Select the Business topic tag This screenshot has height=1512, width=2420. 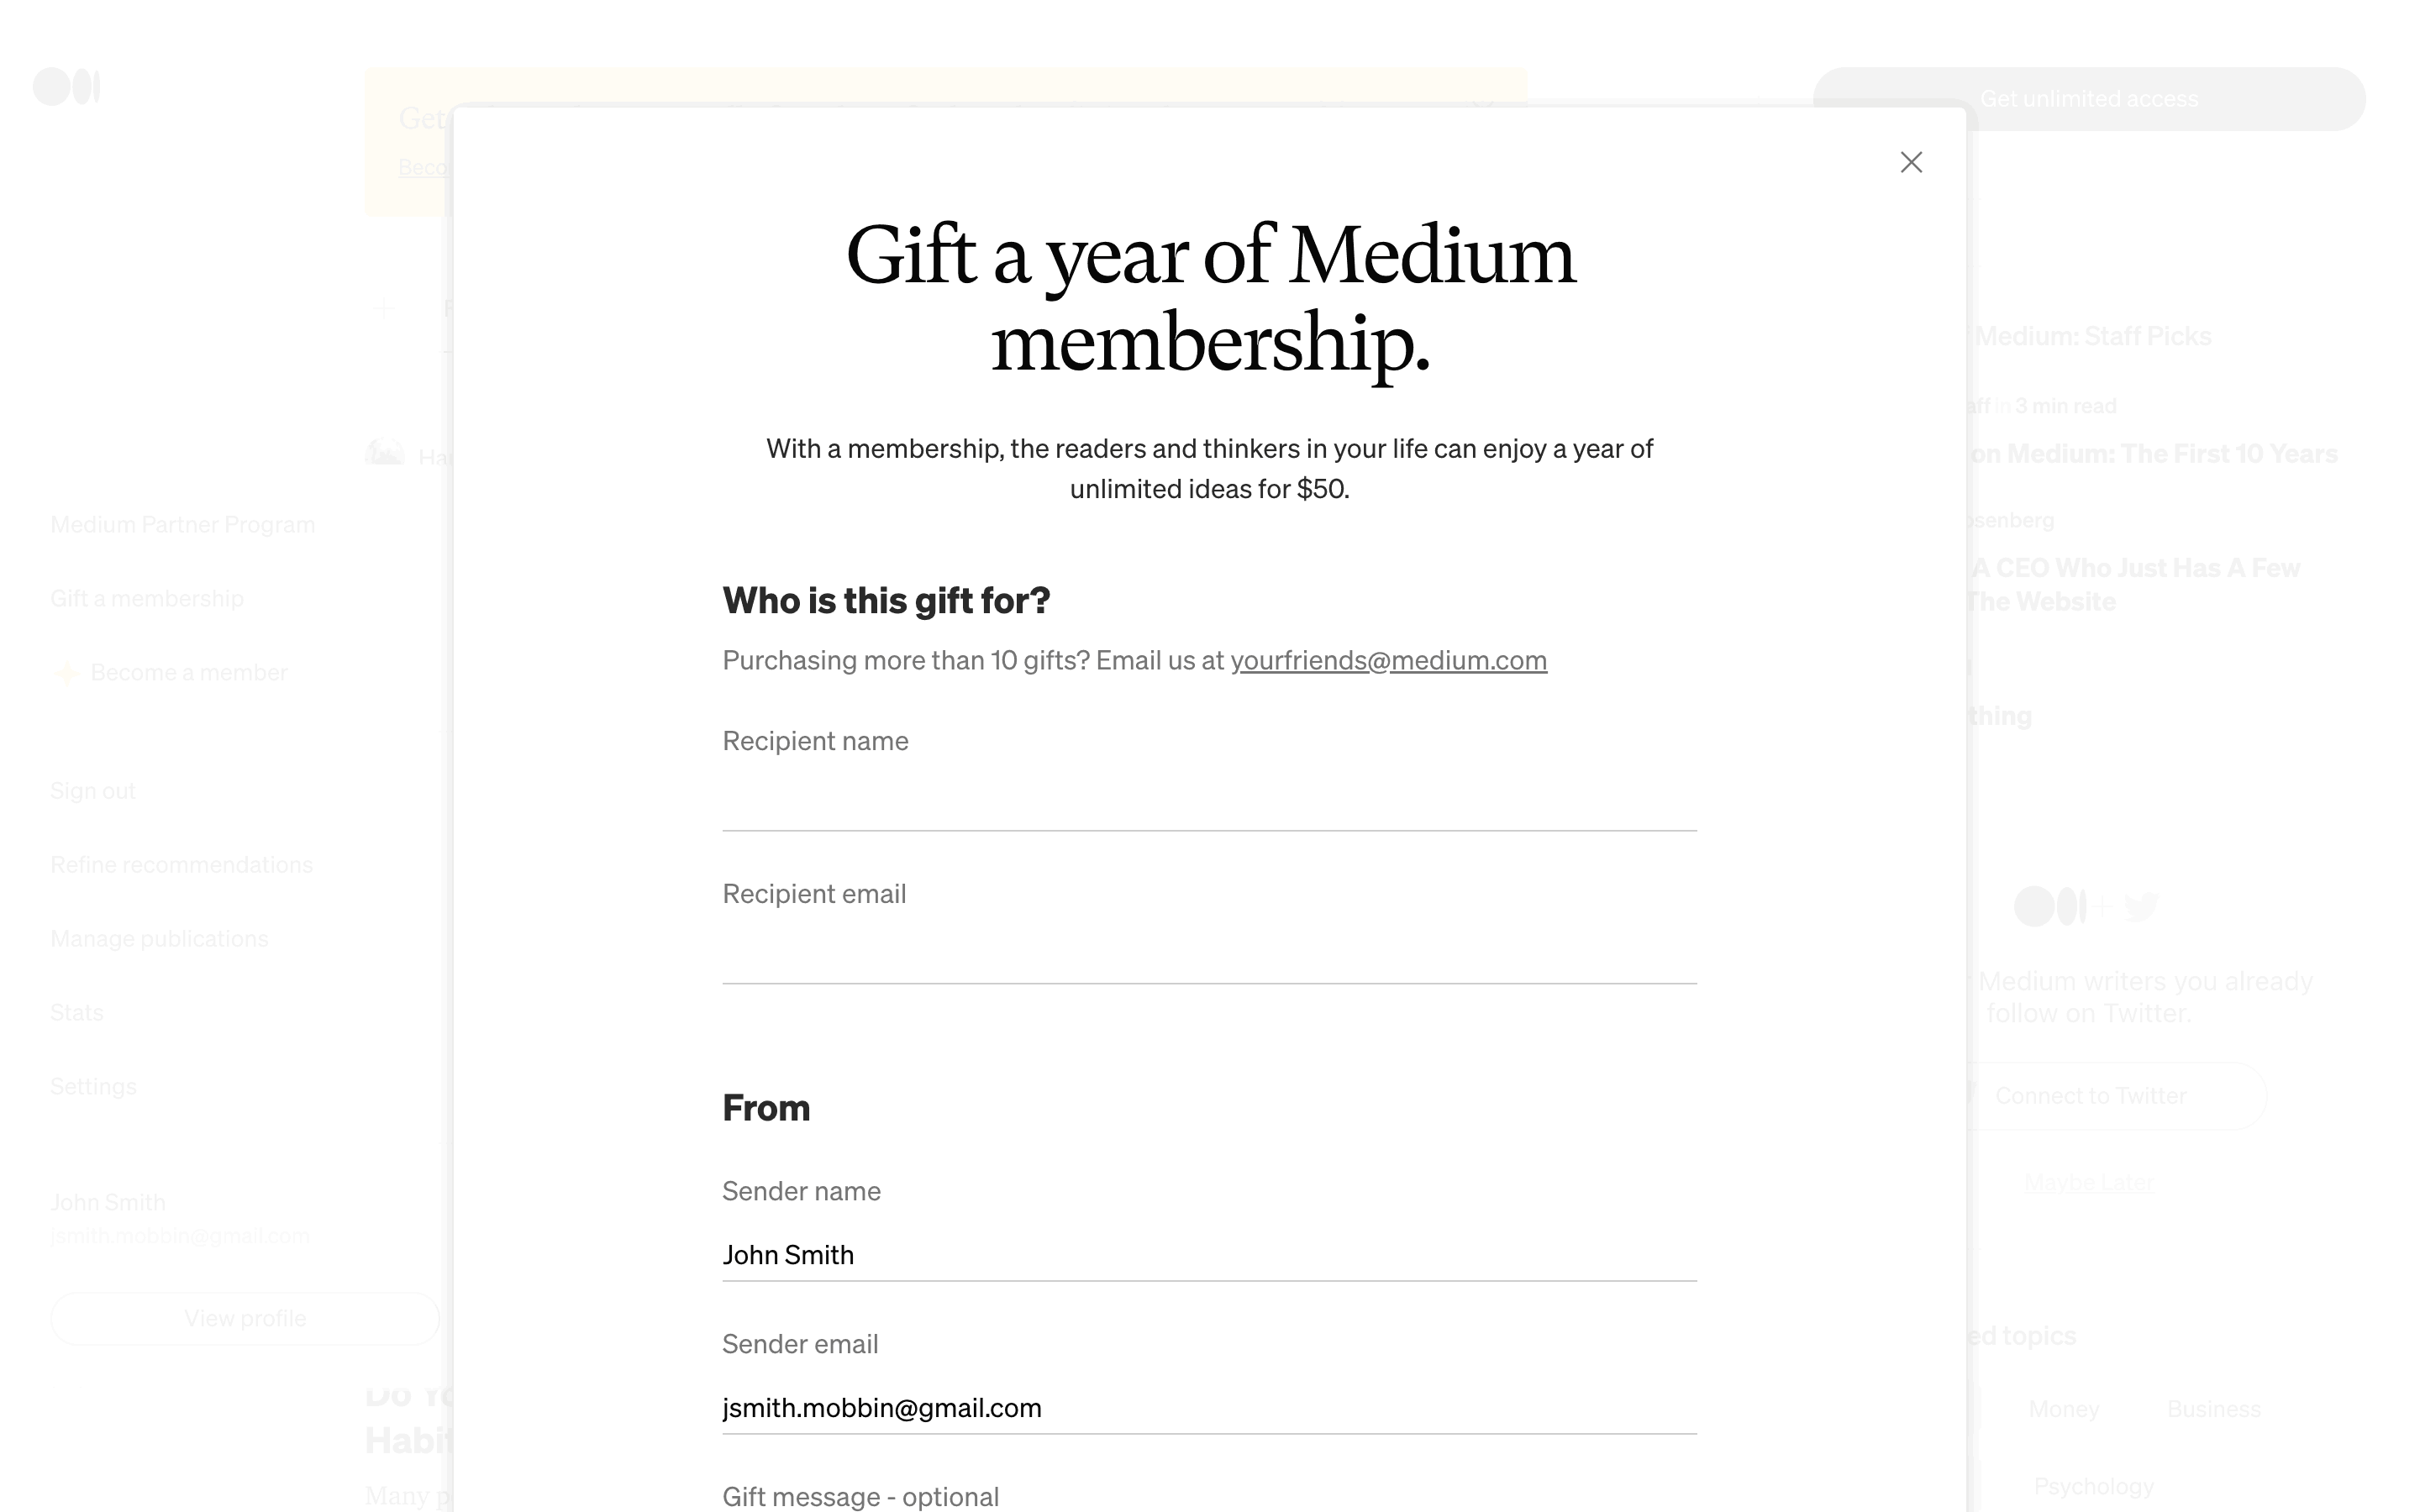tap(2213, 1409)
